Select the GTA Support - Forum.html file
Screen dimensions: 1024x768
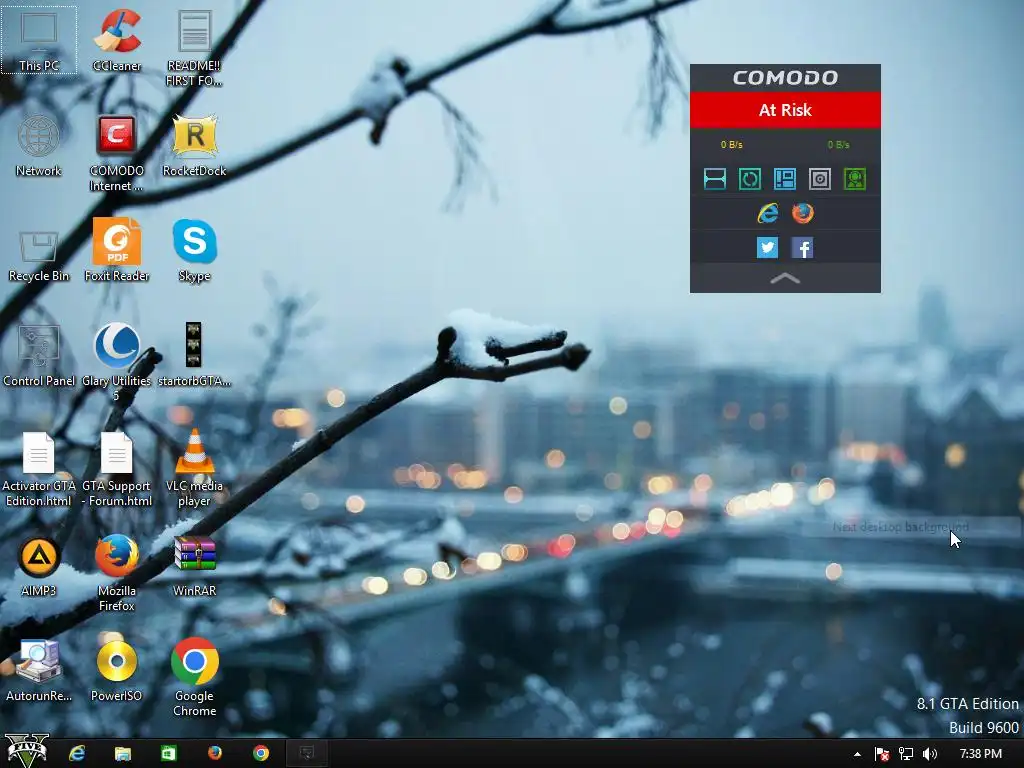pyautogui.click(x=116, y=470)
